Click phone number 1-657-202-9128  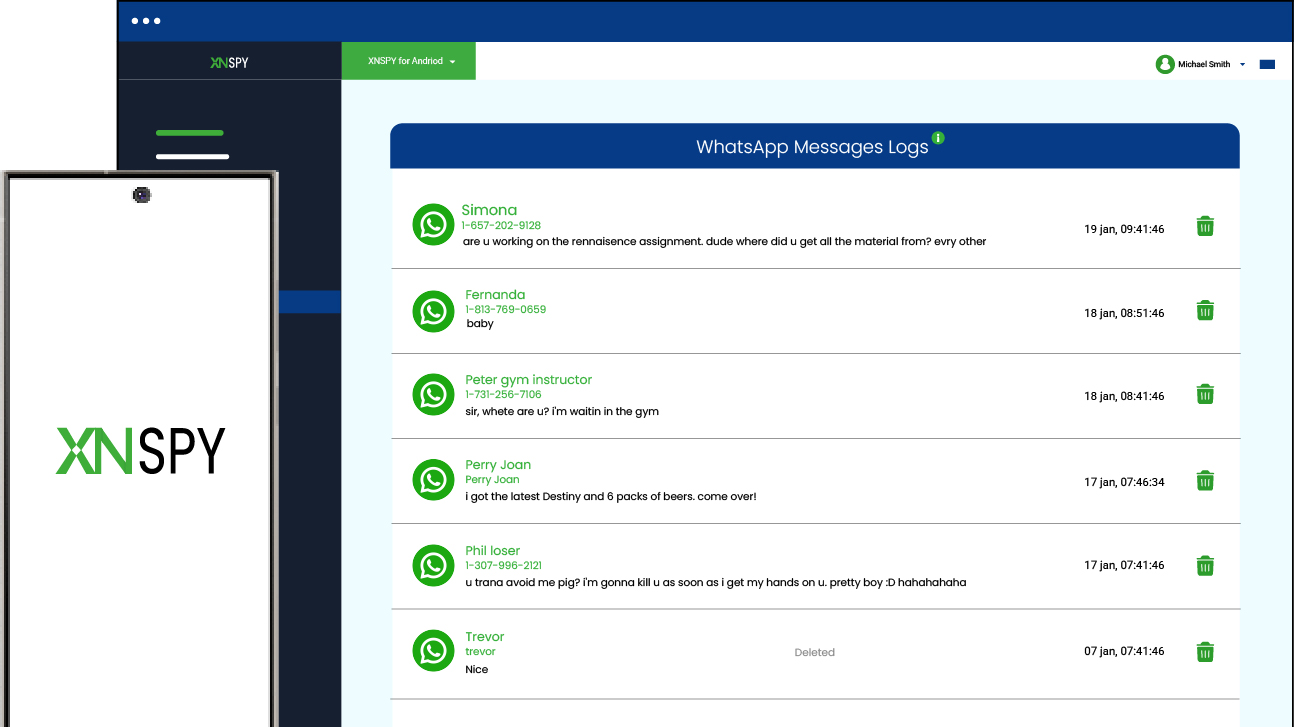(501, 226)
